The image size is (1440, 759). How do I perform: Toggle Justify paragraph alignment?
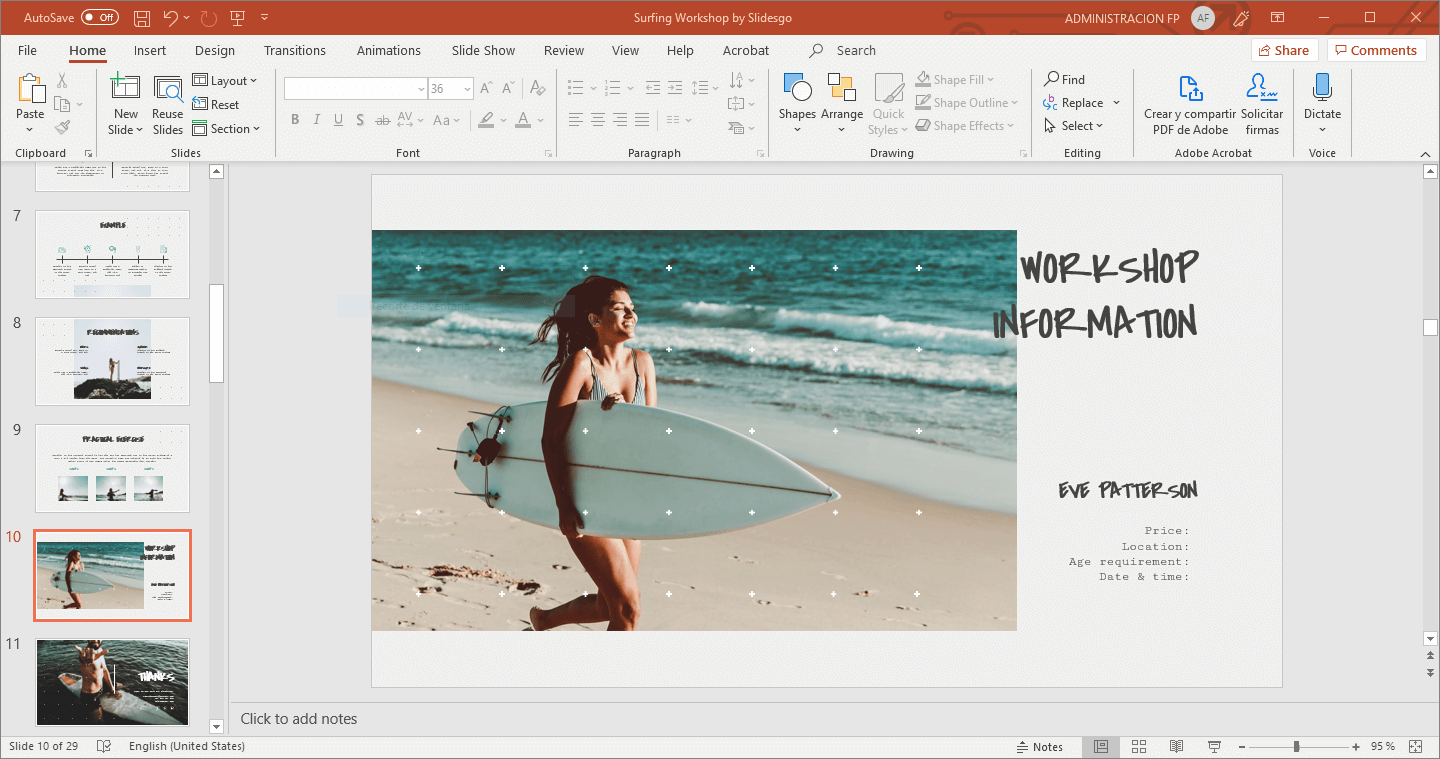pyautogui.click(x=642, y=120)
